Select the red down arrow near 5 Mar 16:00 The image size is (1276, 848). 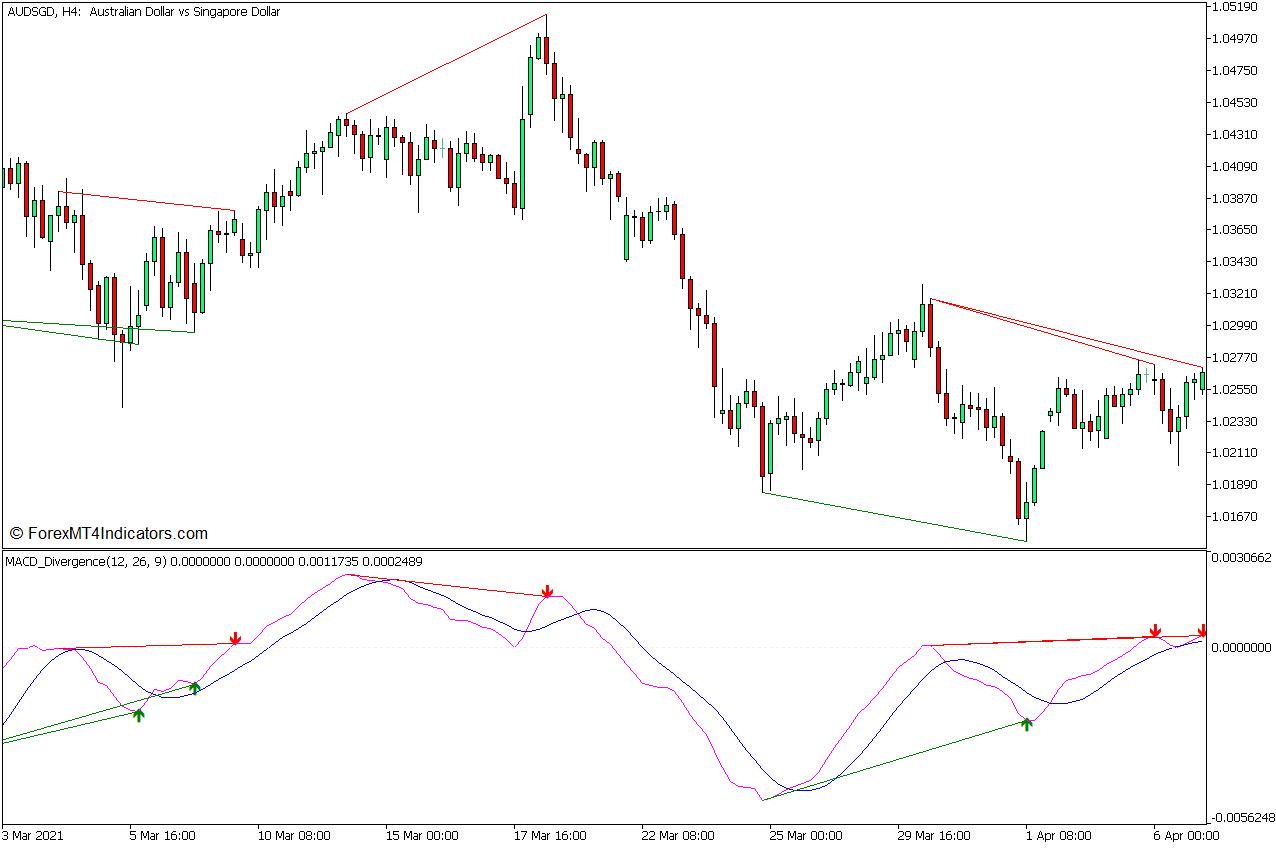click(236, 636)
